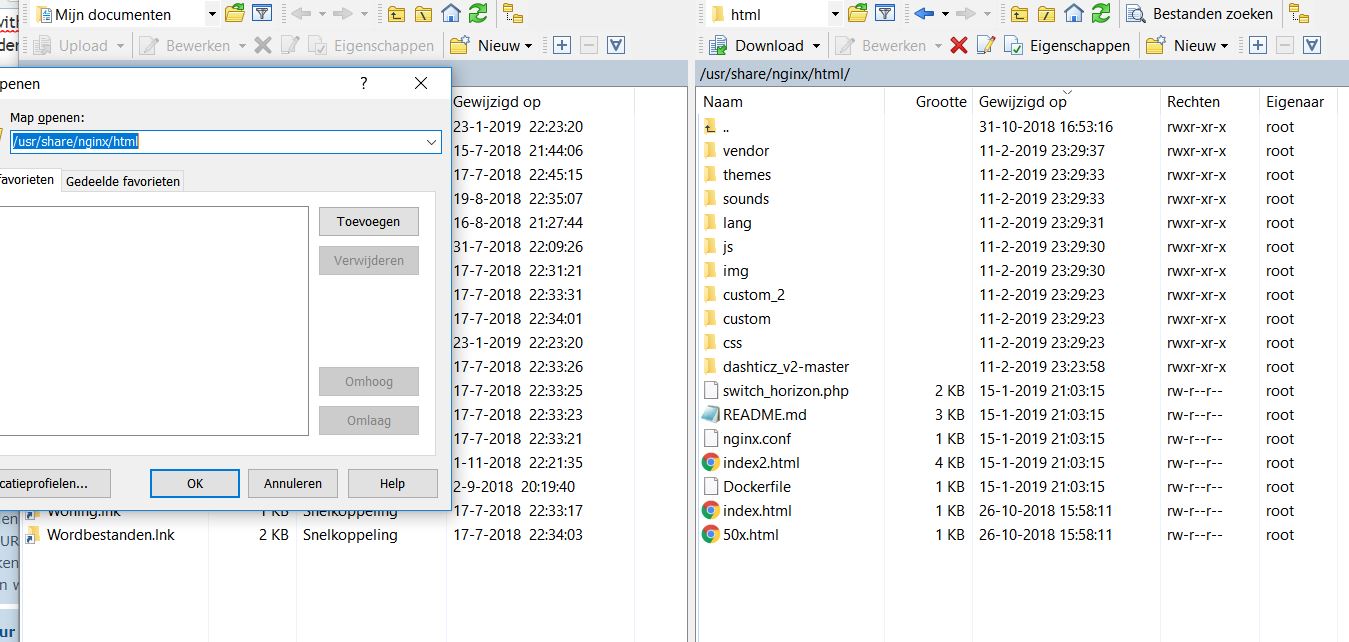Click Toevoegen button in dialog

click(369, 222)
